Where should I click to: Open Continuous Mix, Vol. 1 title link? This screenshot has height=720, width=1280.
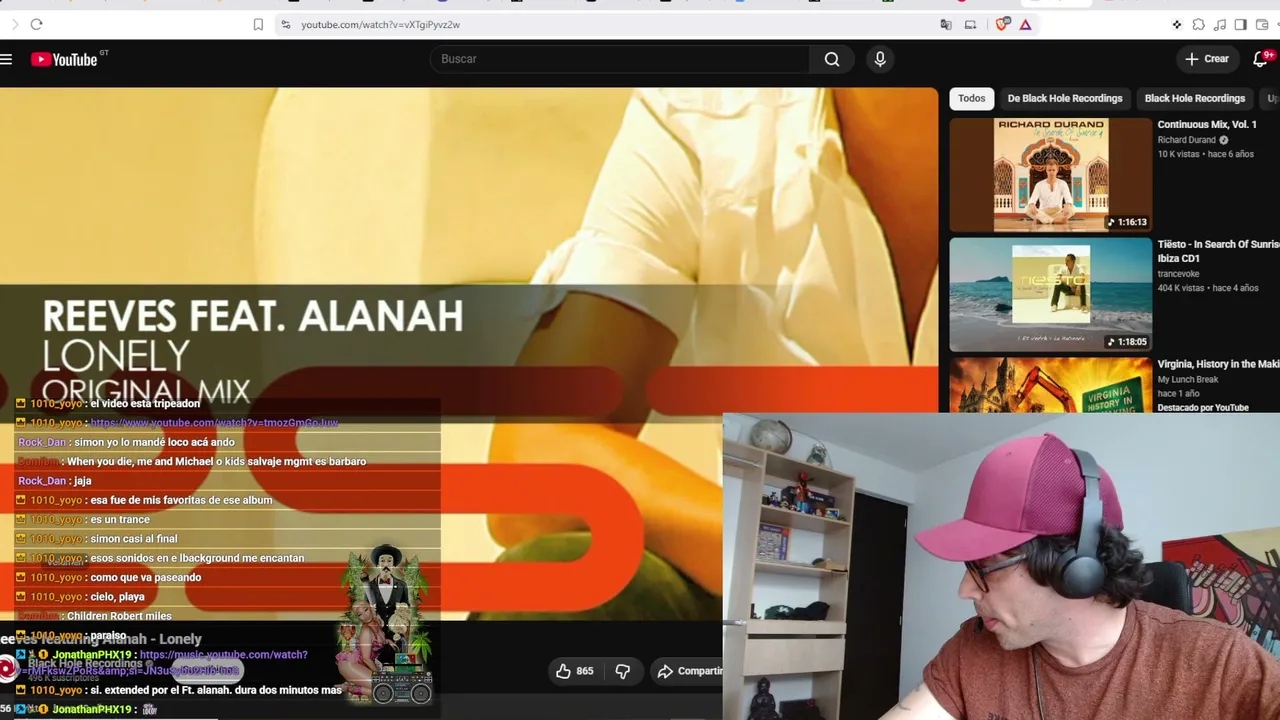1207,125
